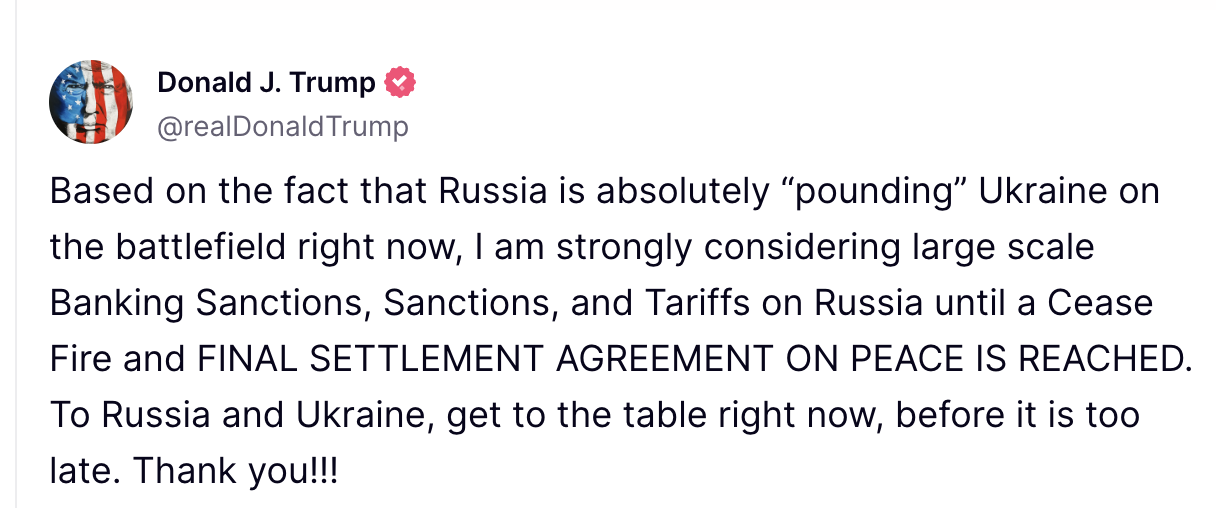Click "Thank you!!!" at the post end
The width and height of the screenshot is (1216, 508).
pos(237,470)
